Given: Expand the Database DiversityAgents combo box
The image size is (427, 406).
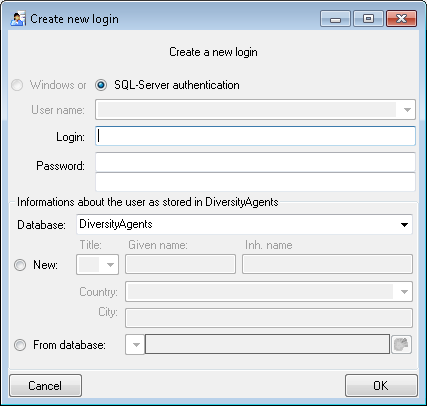Looking at the screenshot, I should click(x=244, y=224).
